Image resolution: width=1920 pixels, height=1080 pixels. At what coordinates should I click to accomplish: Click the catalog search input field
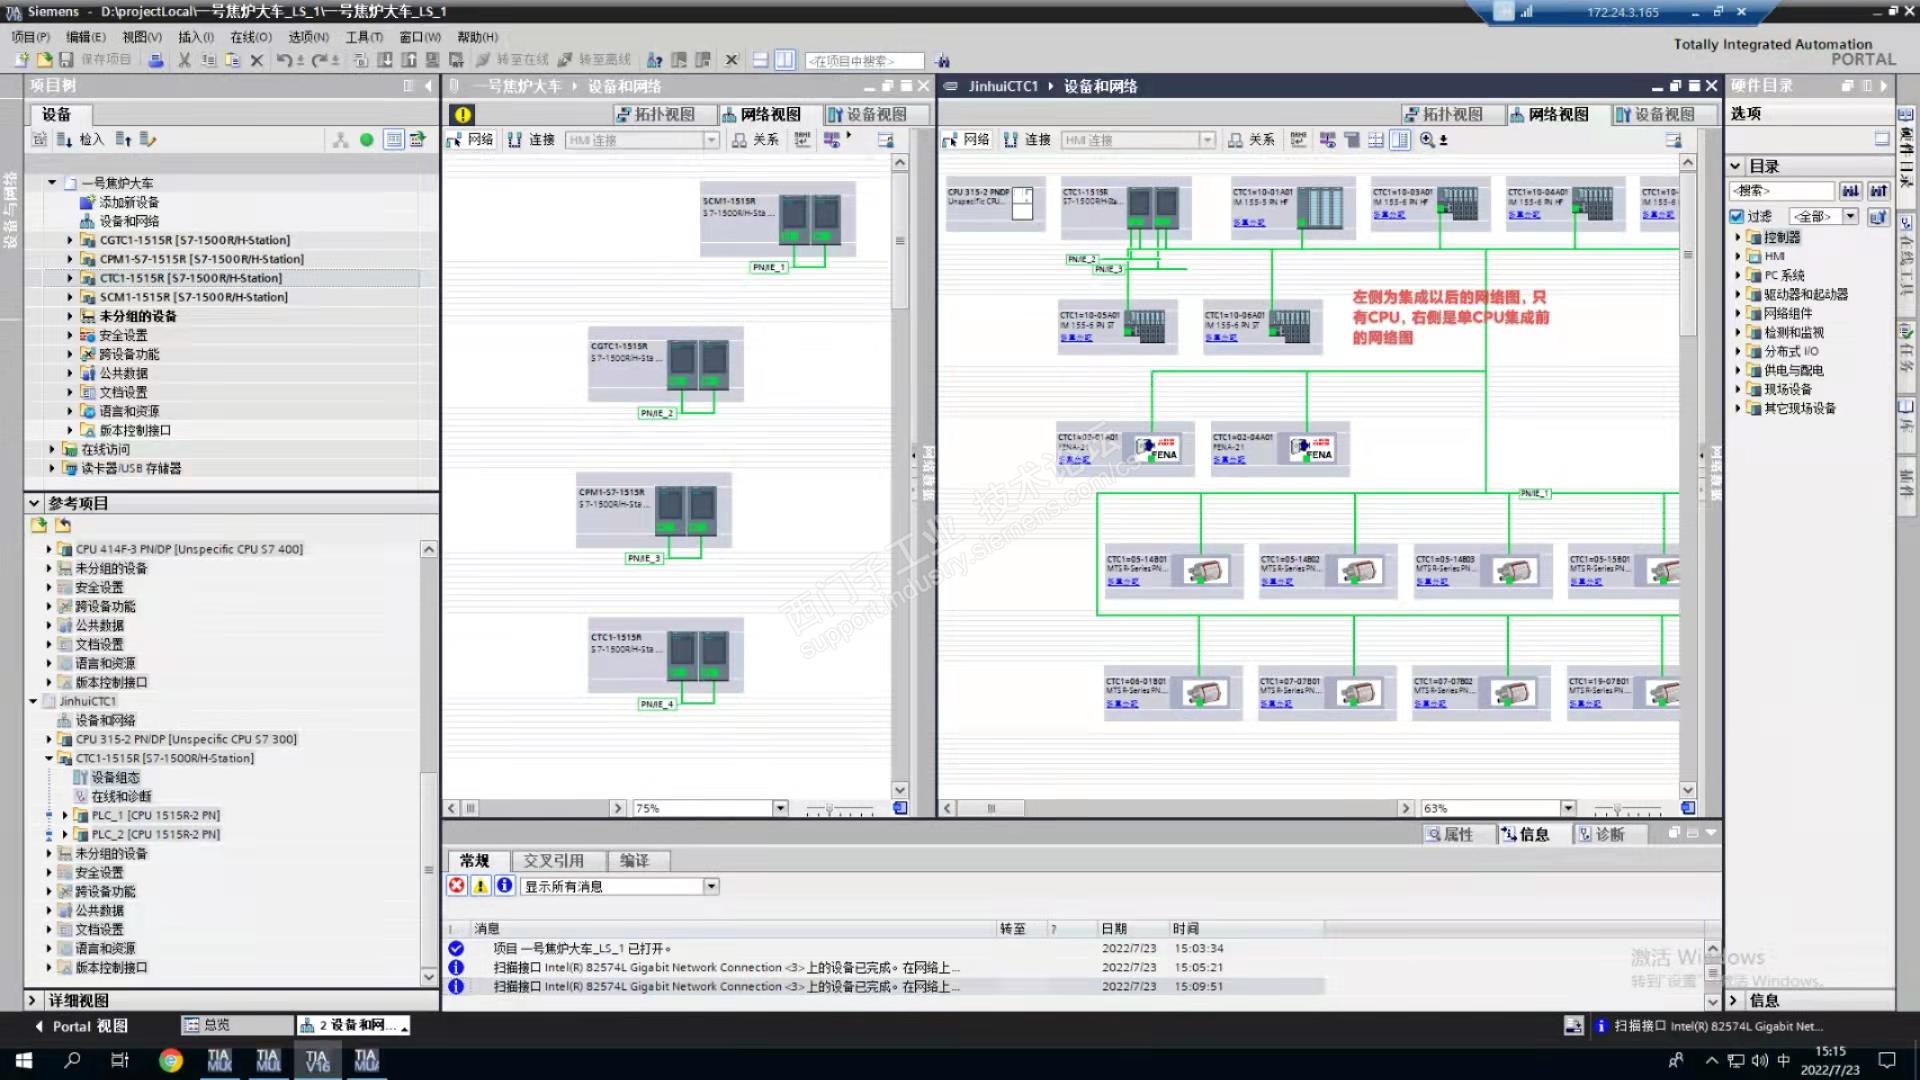(x=1782, y=190)
